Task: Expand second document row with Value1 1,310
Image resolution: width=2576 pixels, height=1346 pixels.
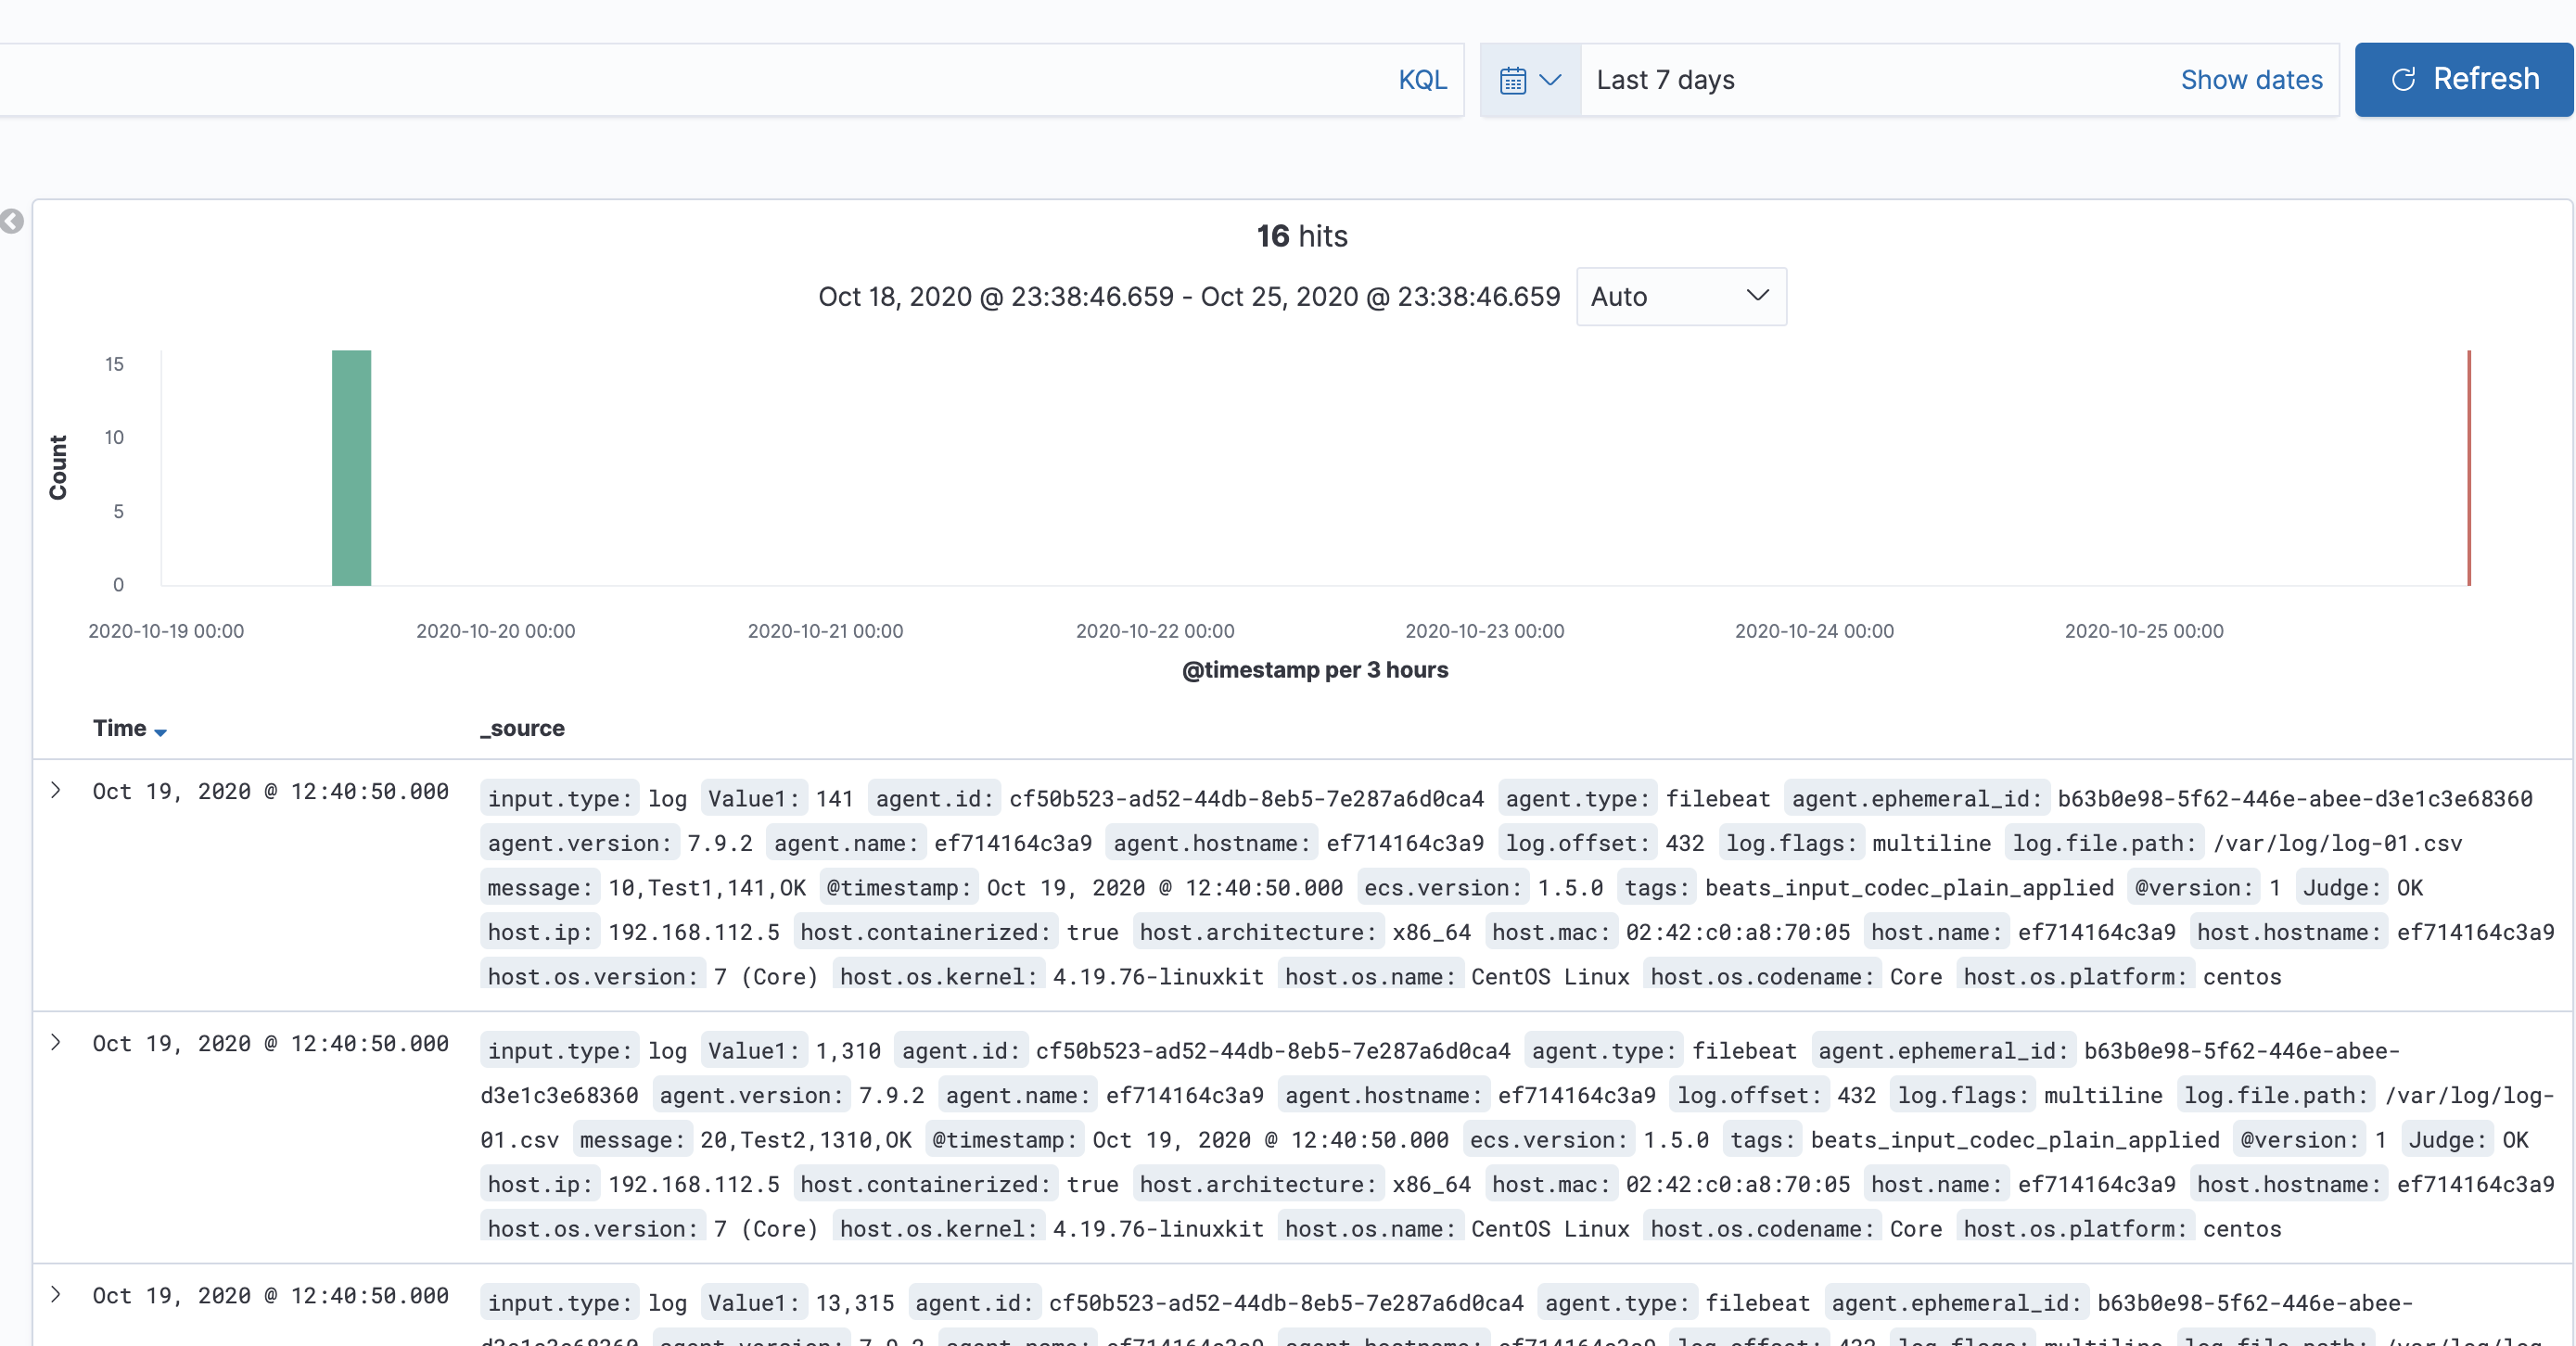Action: pyautogui.click(x=56, y=1042)
